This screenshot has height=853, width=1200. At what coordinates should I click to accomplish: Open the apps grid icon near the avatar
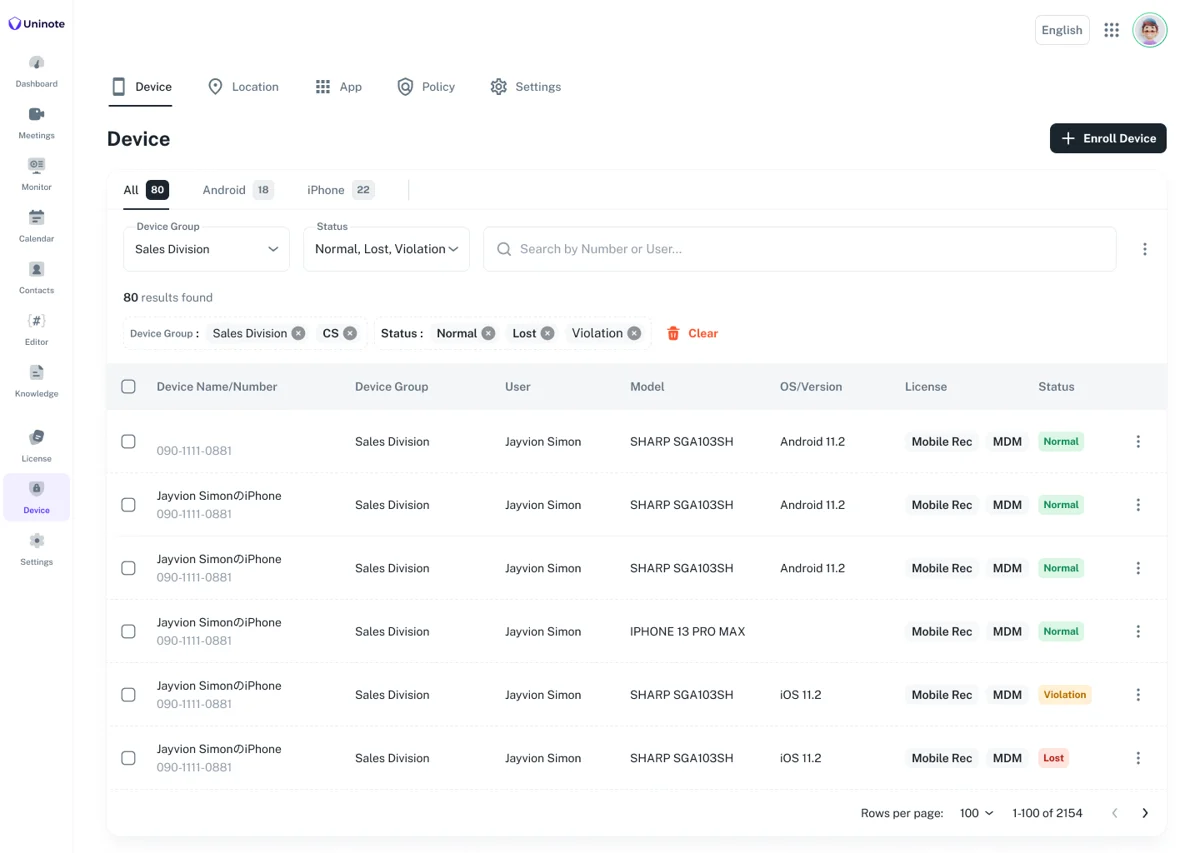point(1111,30)
